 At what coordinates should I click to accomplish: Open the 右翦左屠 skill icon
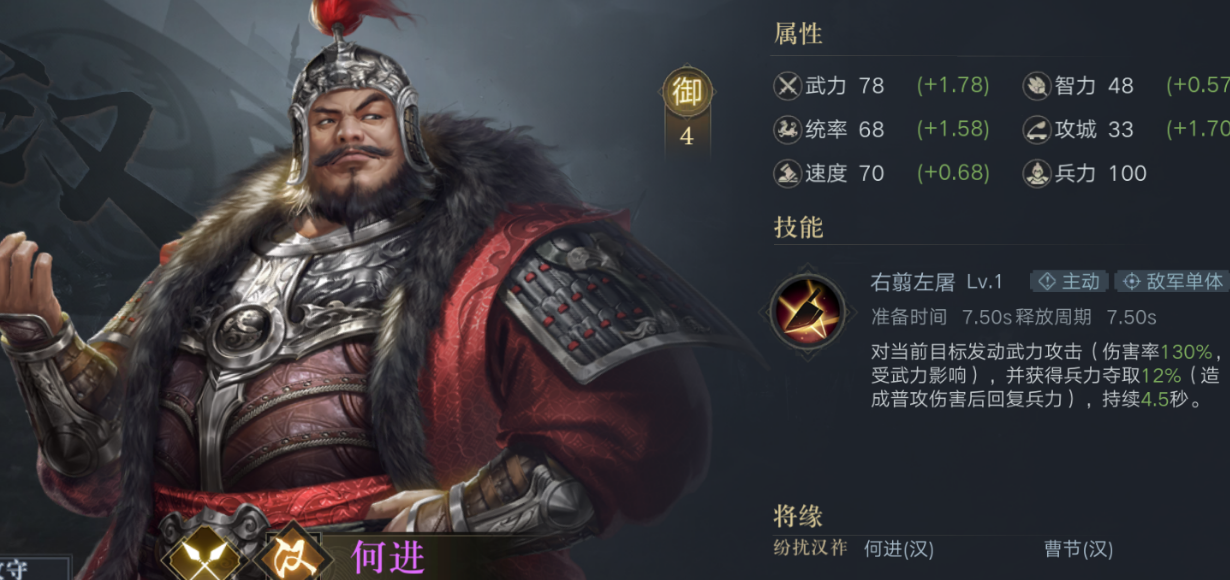click(808, 311)
